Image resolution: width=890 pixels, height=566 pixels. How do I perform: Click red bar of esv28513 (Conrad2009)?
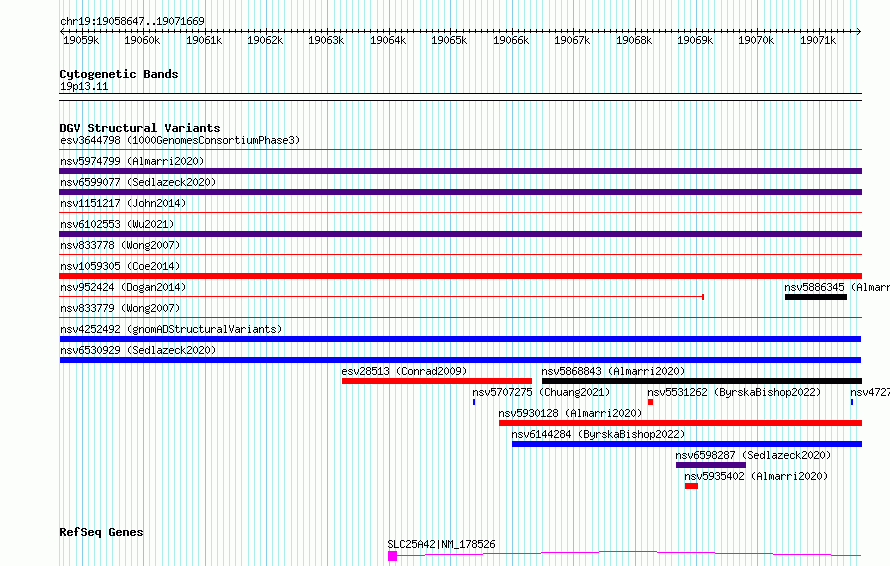coord(436,381)
